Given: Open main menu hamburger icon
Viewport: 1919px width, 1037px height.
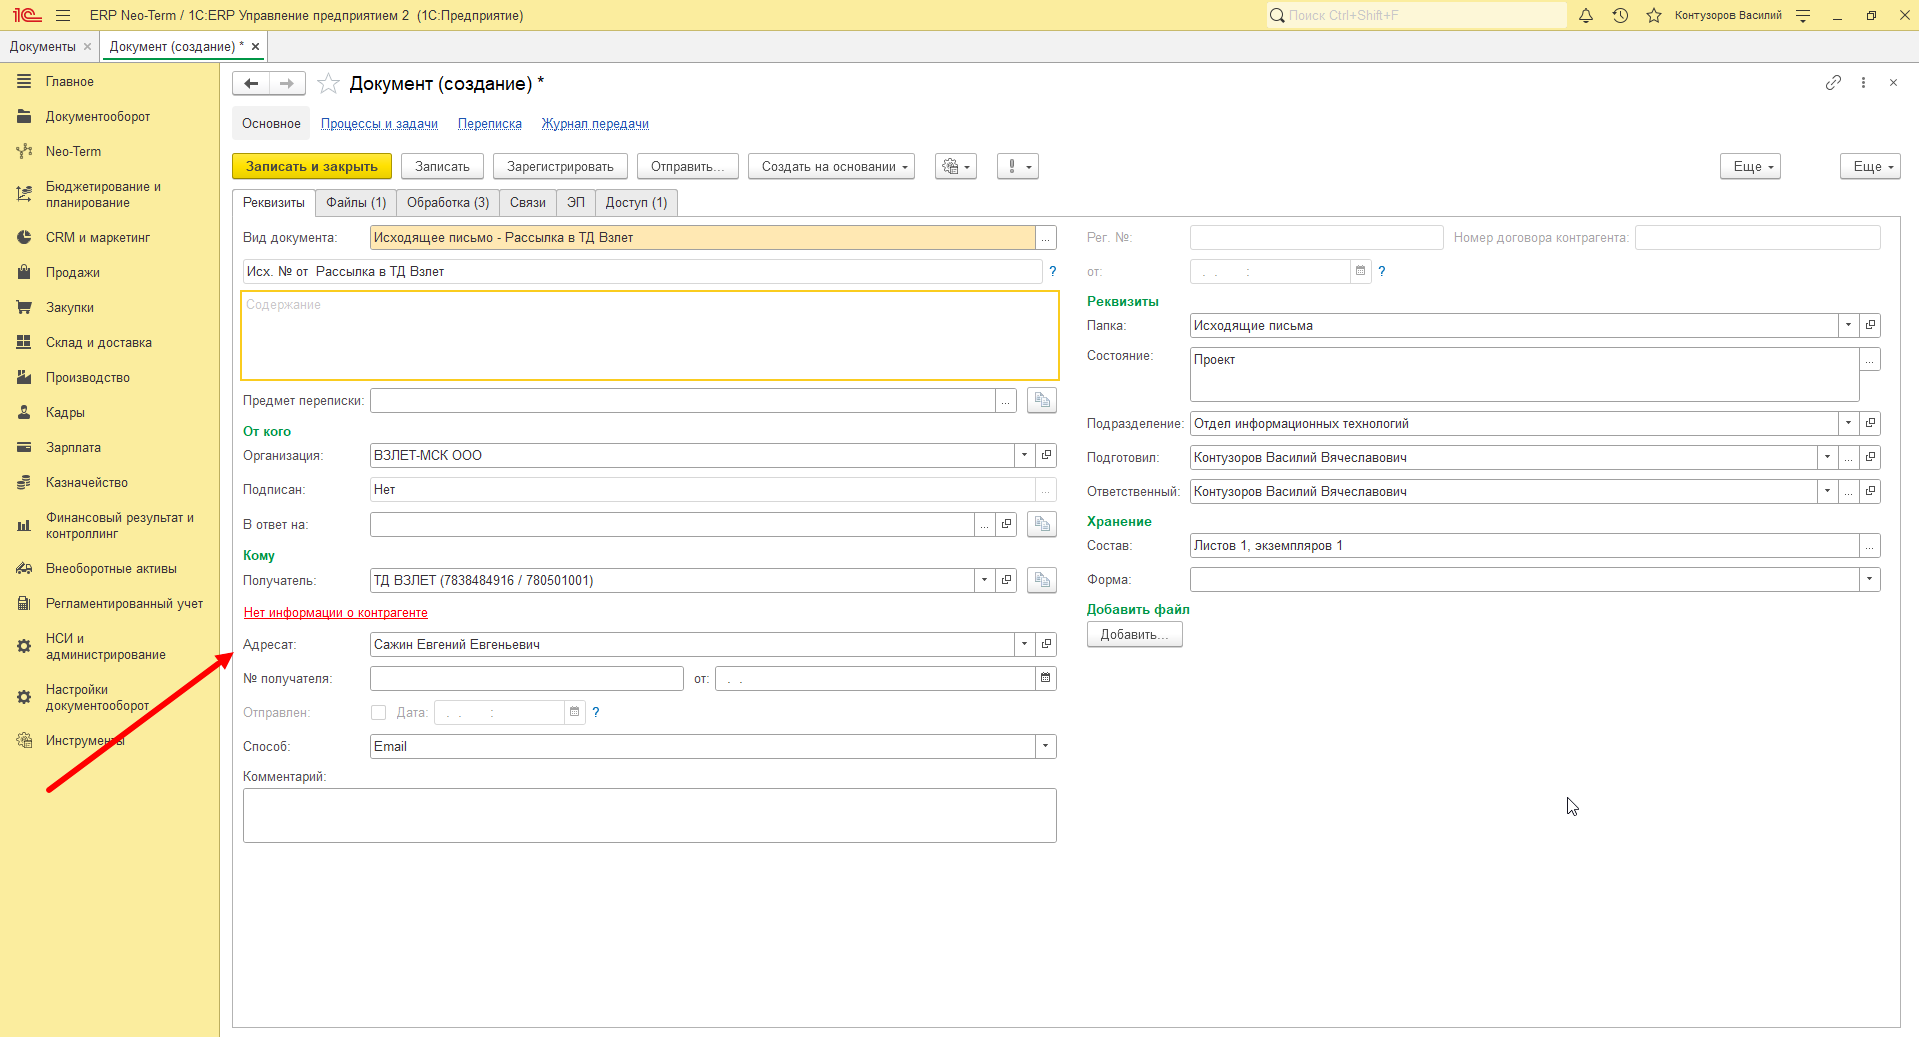Looking at the screenshot, I should (x=63, y=15).
